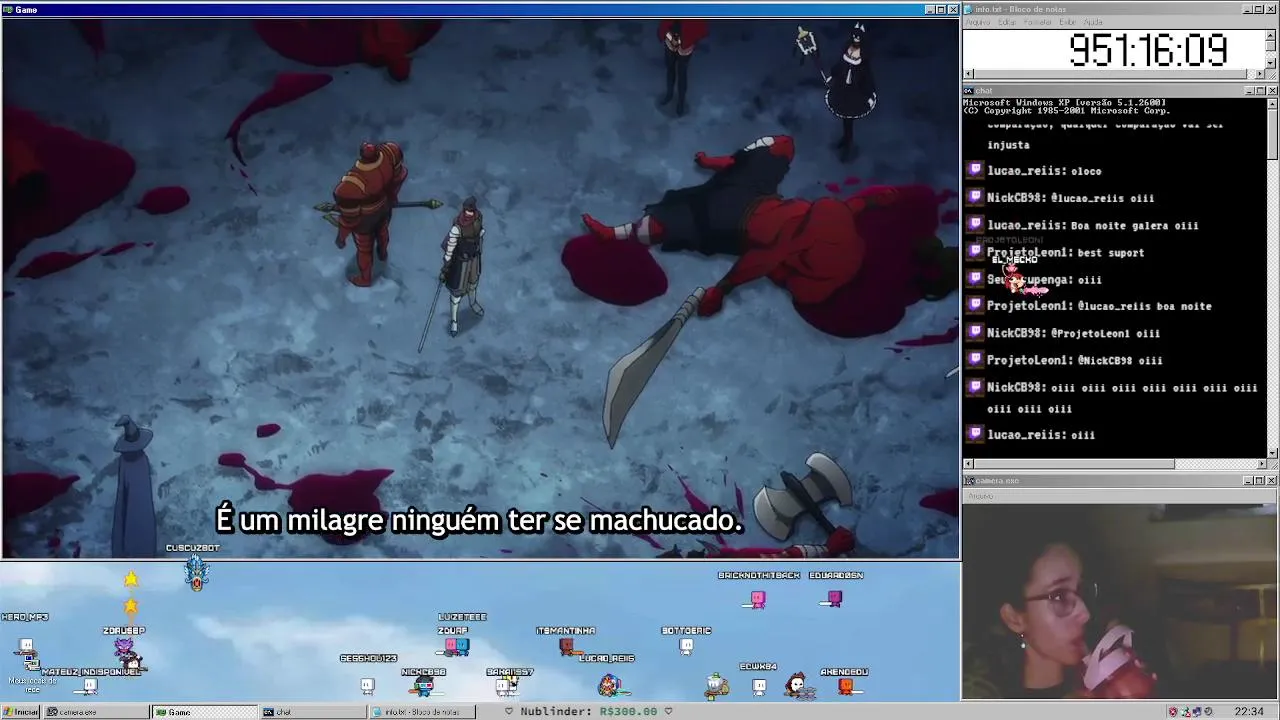The width and height of the screenshot is (1280, 720).
Task: Open Ajuda menu in info.txt Notepad
Action: tap(1093, 22)
